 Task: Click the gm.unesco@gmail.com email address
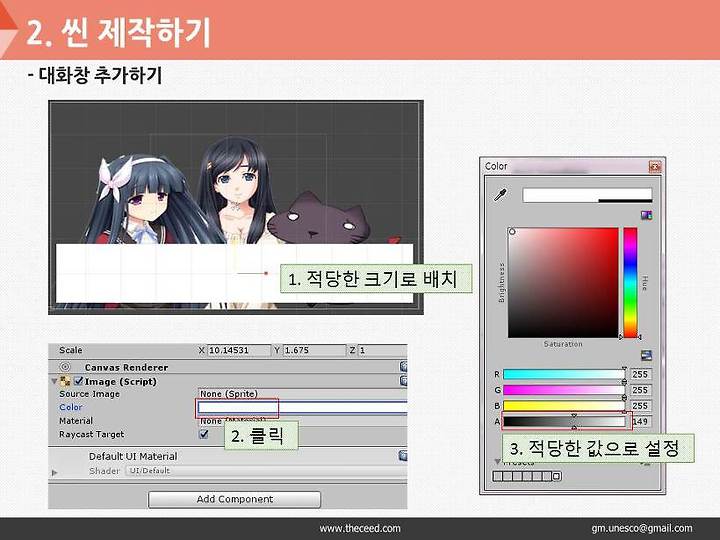(x=642, y=529)
